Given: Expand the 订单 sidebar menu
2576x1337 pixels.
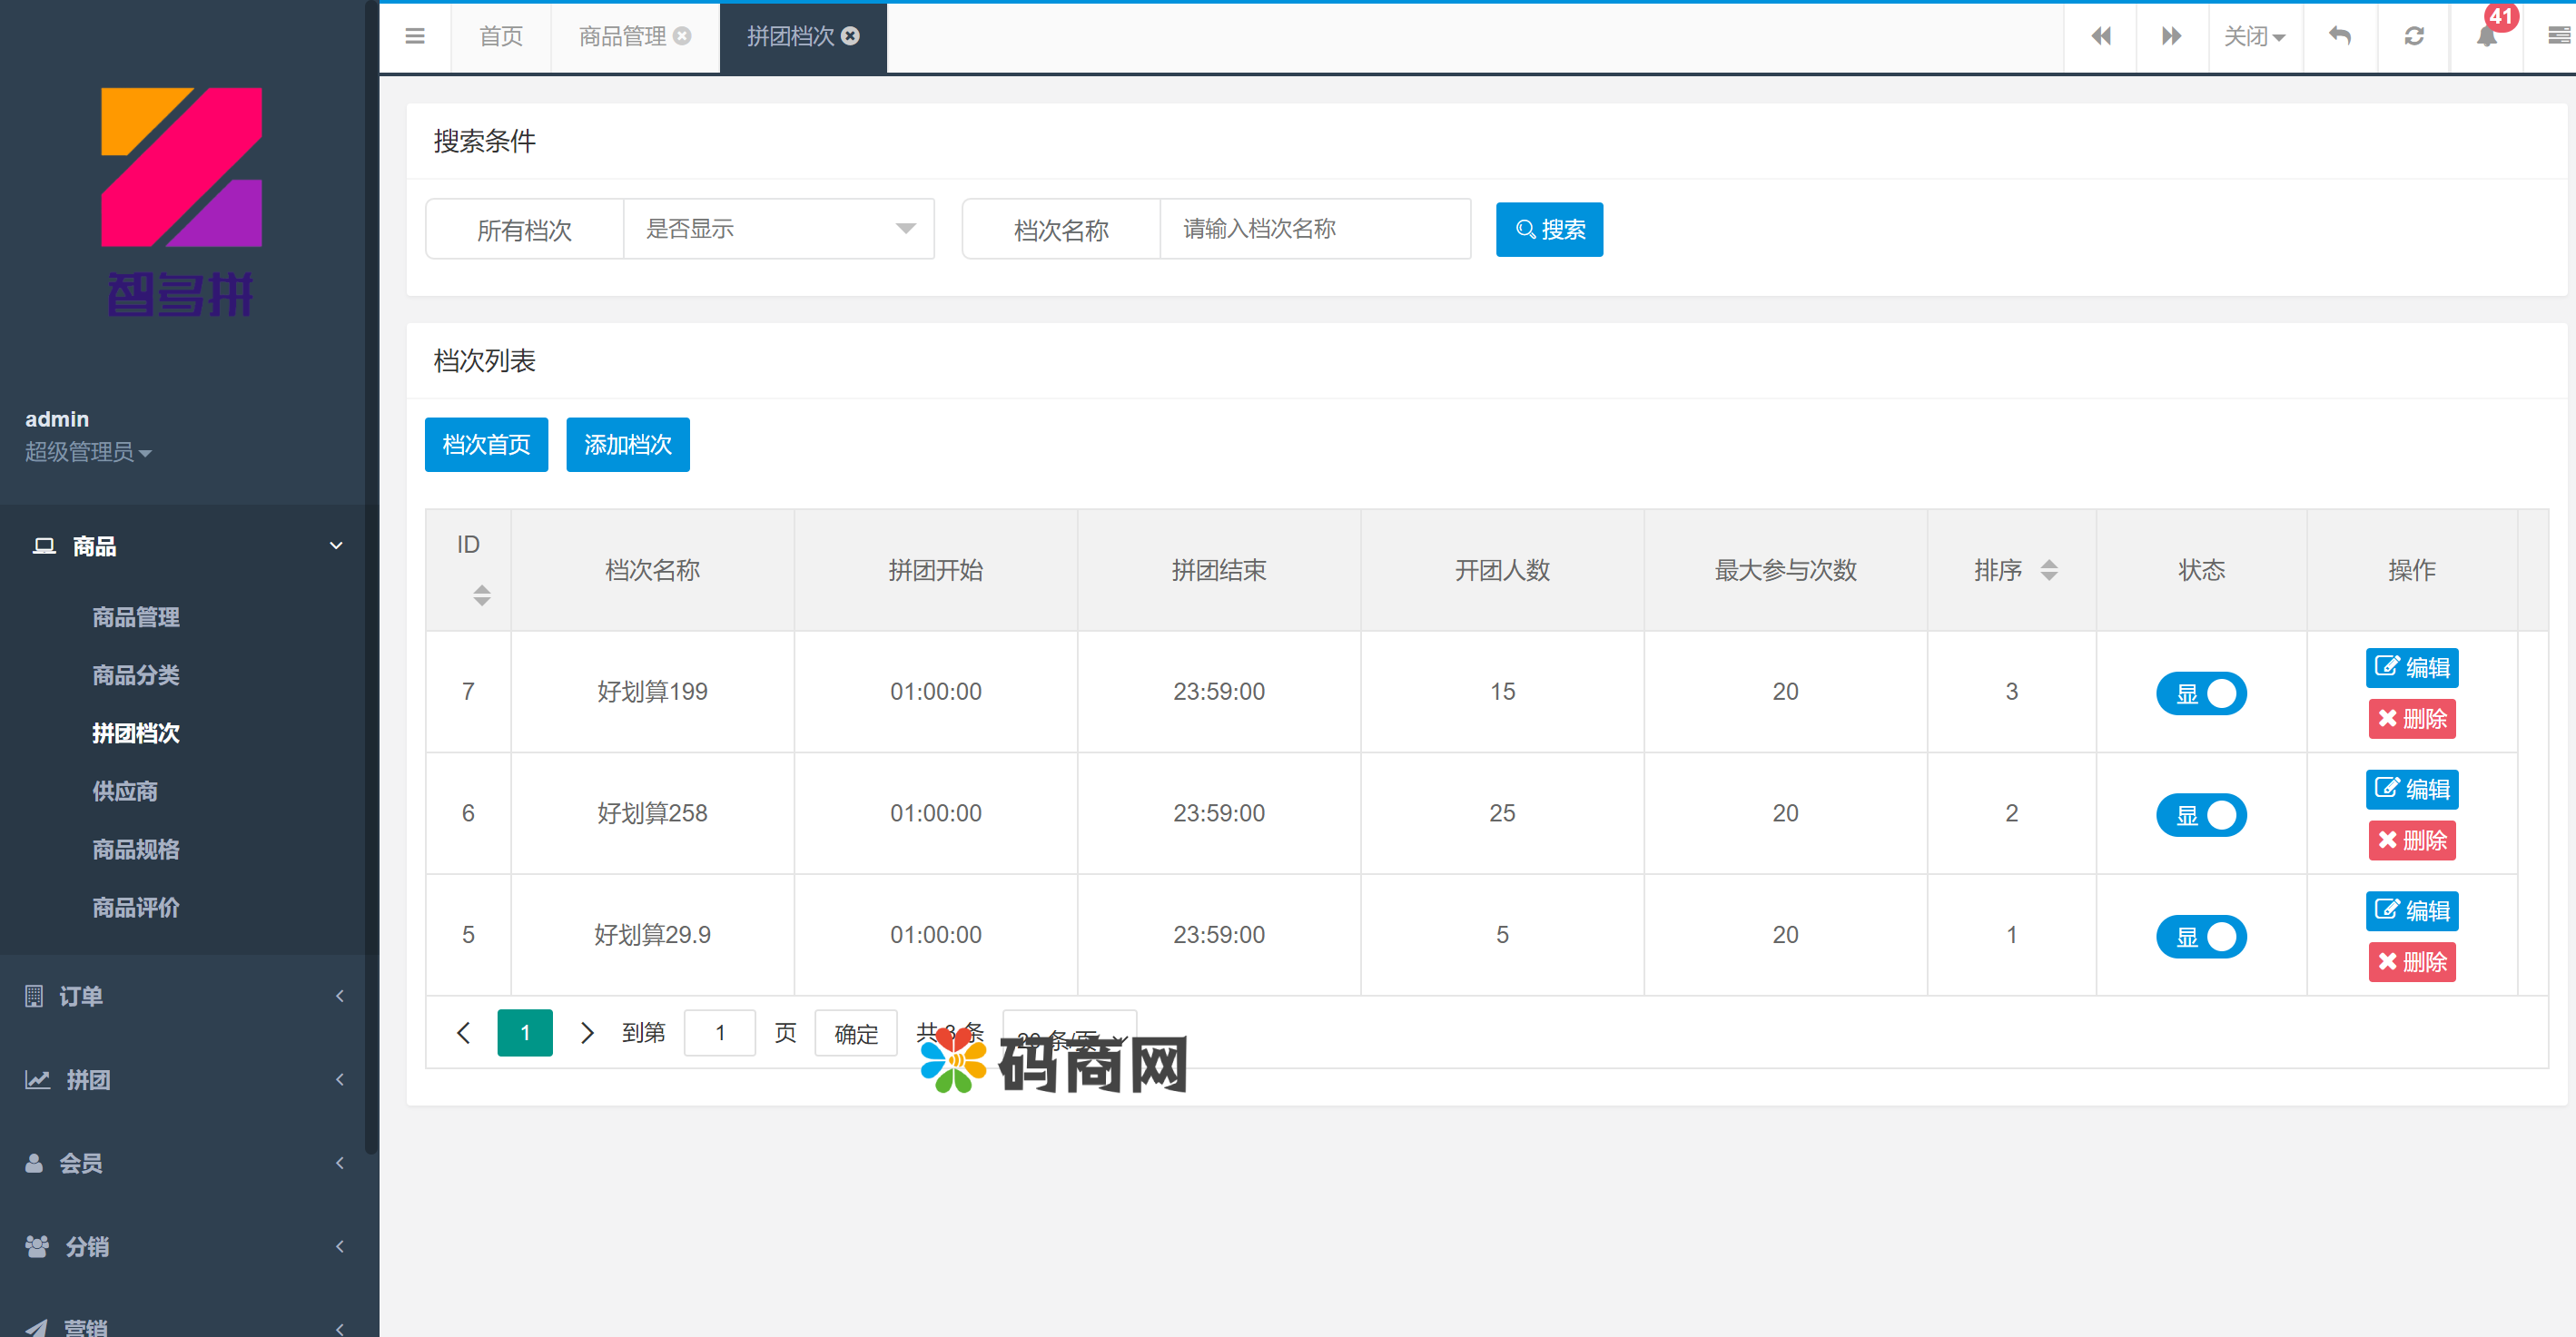Looking at the screenshot, I should (x=182, y=995).
